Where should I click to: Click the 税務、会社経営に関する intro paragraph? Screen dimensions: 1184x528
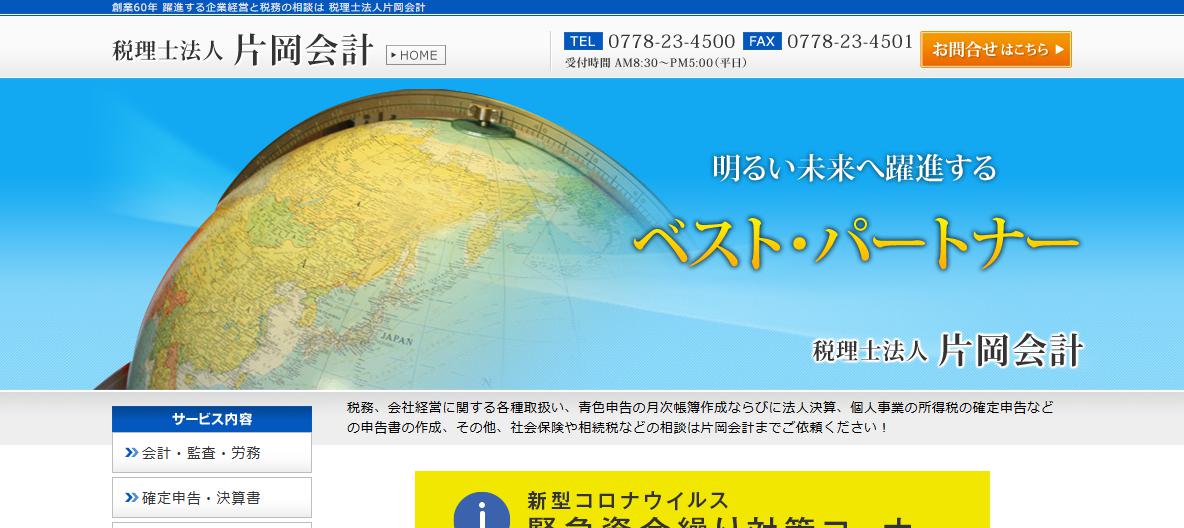tap(700, 418)
